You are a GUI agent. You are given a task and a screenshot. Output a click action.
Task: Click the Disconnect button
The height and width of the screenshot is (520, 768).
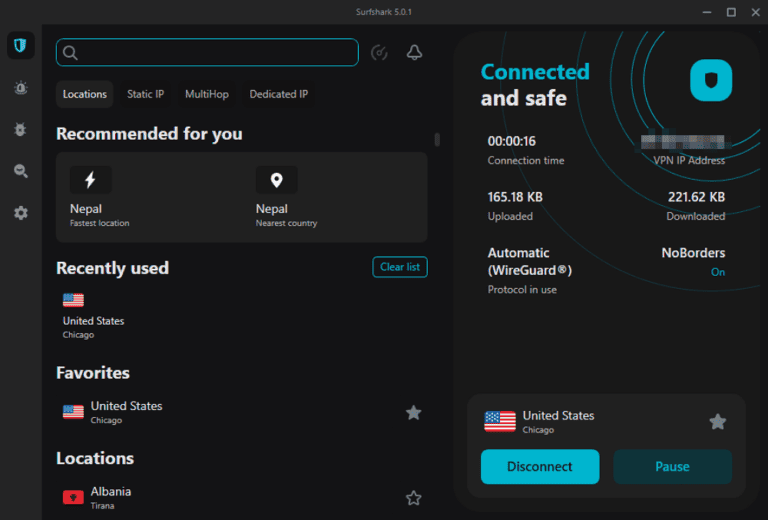pyautogui.click(x=540, y=466)
